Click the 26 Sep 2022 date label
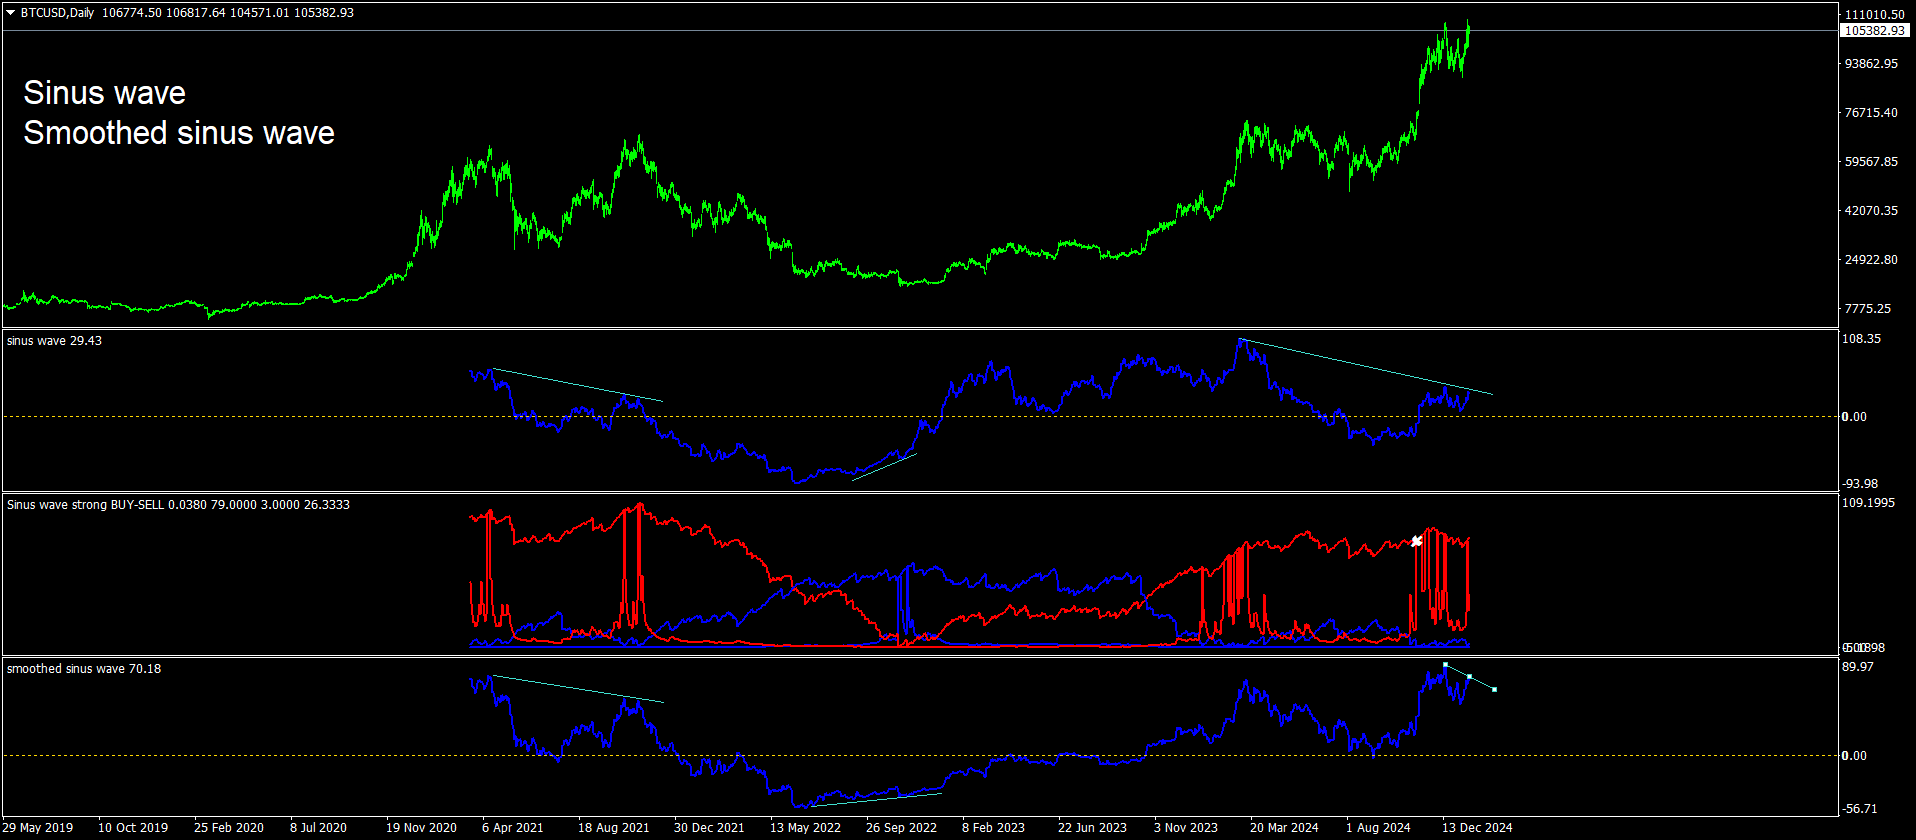Screen dimensions: 1916x840 point(901,828)
